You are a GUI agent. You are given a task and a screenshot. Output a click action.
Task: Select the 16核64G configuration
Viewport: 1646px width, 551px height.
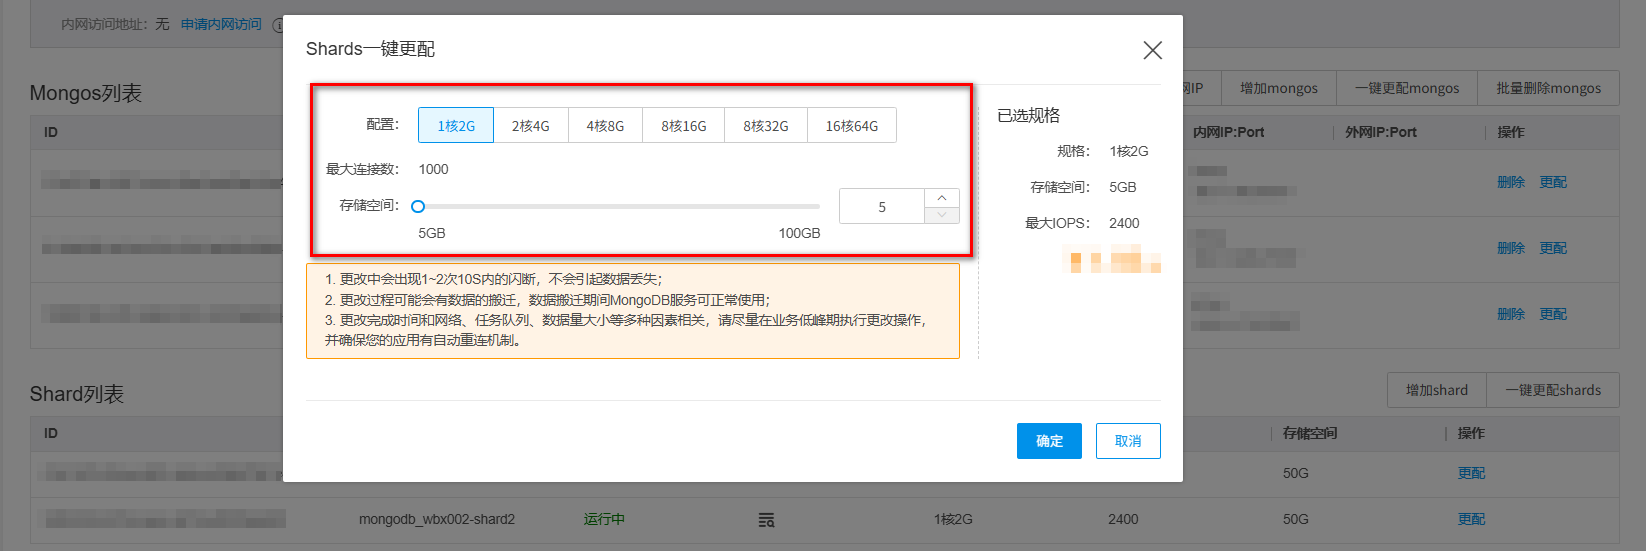(852, 125)
